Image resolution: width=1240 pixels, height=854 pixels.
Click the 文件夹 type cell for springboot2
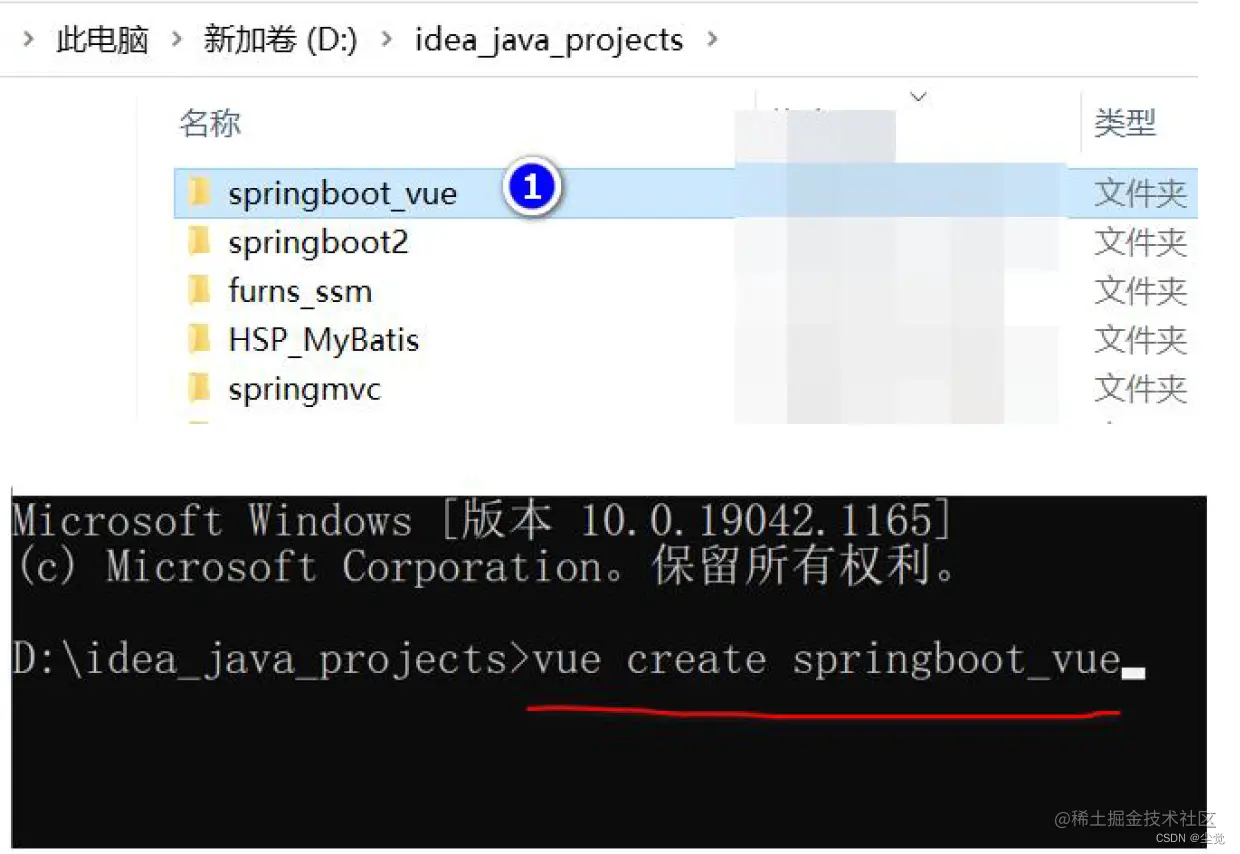[x=1140, y=242]
